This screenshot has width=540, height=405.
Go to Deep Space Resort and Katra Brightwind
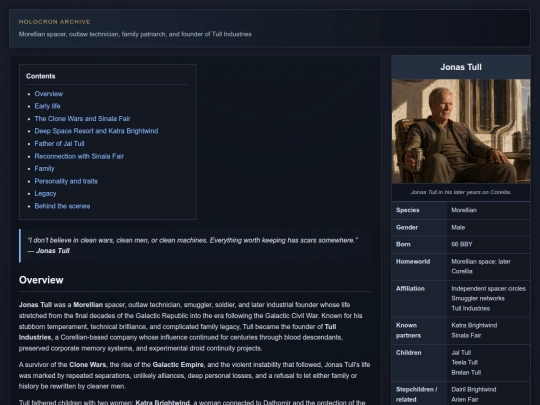click(x=96, y=131)
